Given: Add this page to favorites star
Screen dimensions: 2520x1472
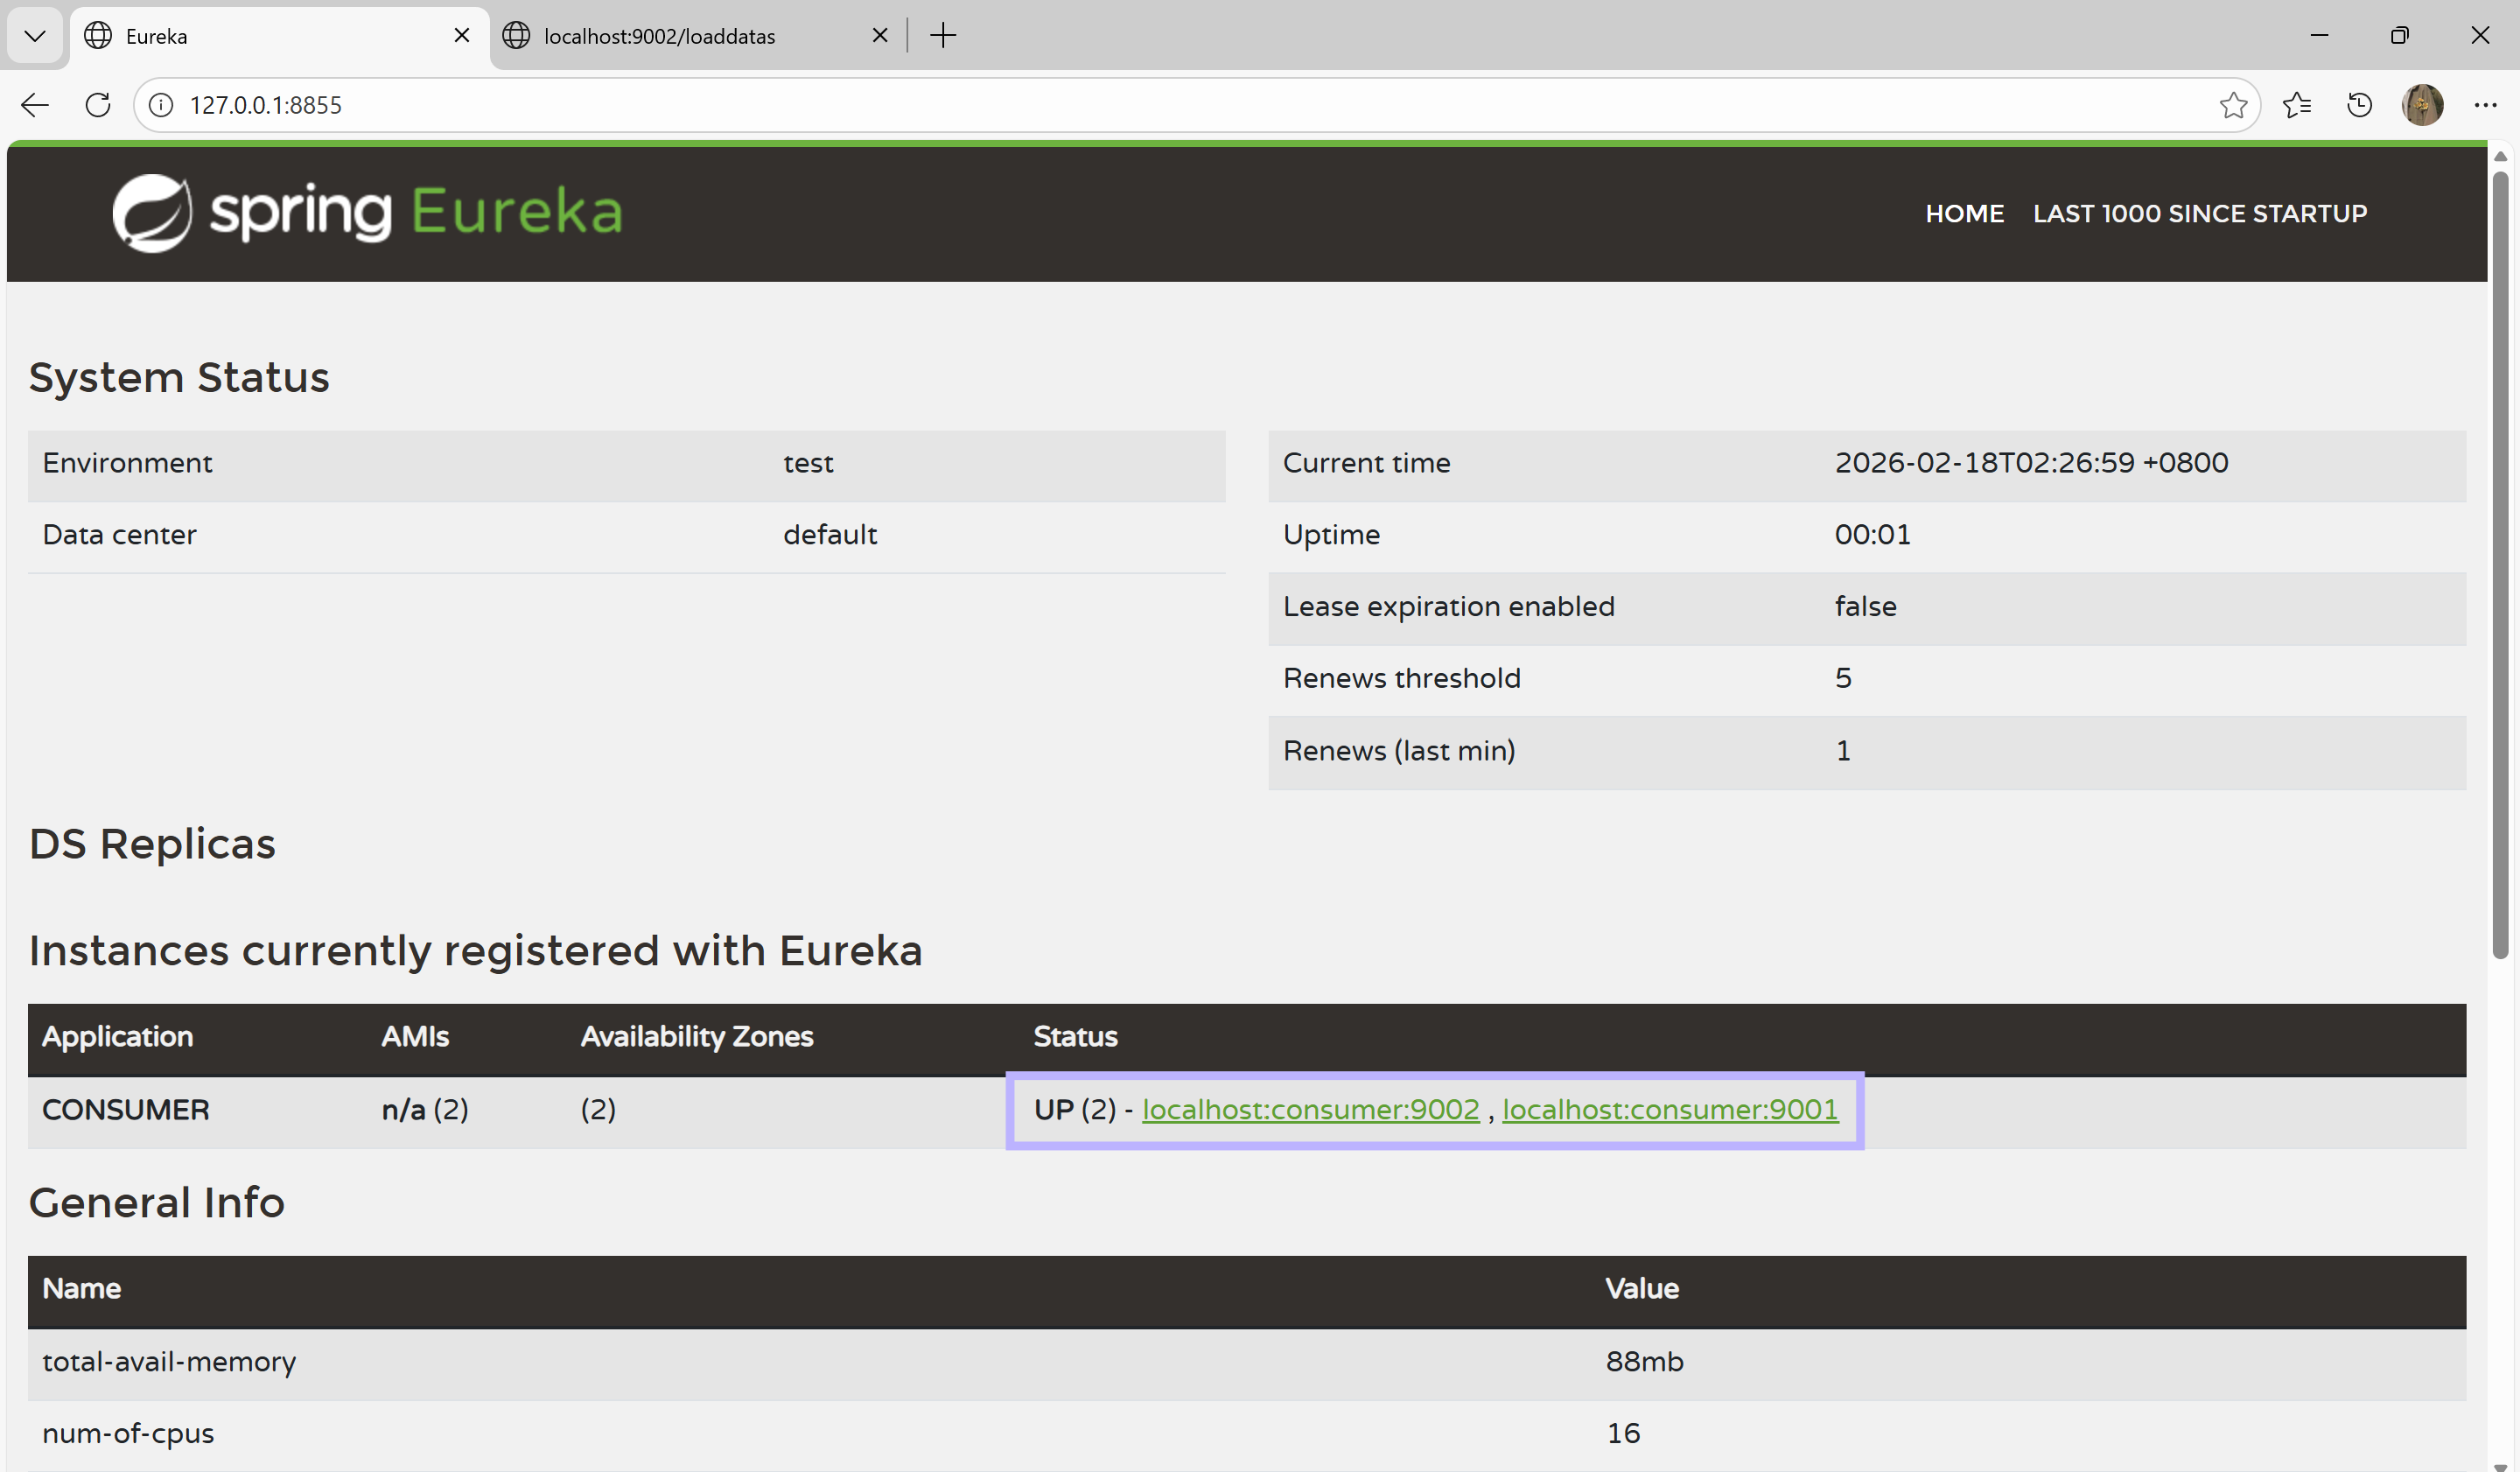Looking at the screenshot, I should pyautogui.click(x=2234, y=105).
